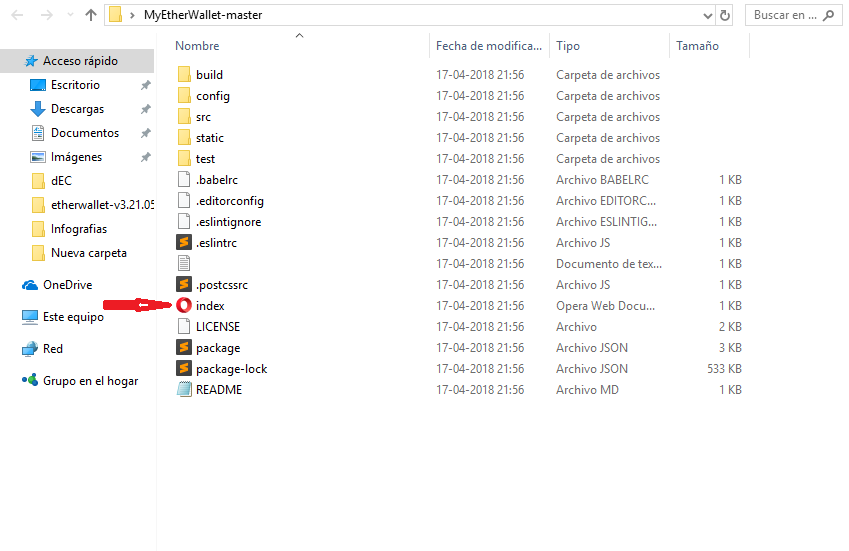Open Escritorio in the sidebar
Image resolution: width=849 pixels, height=551 pixels.
[x=75, y=85]
